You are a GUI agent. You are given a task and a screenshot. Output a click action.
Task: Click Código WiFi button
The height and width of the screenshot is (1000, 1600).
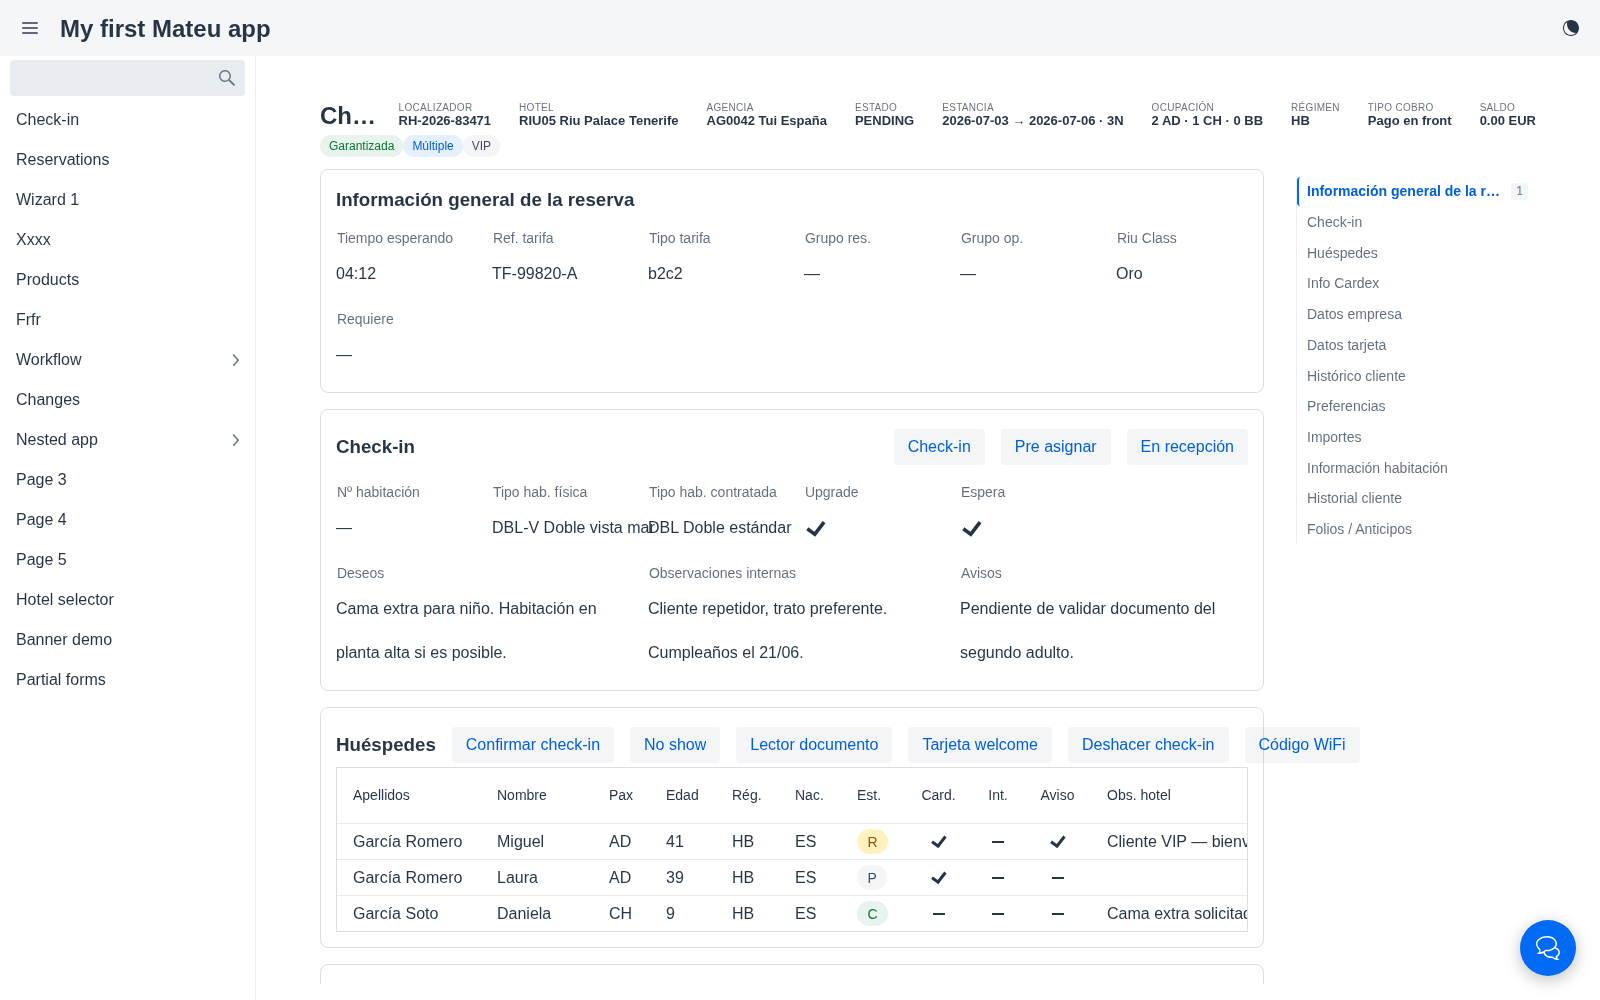coord(1302,745)
